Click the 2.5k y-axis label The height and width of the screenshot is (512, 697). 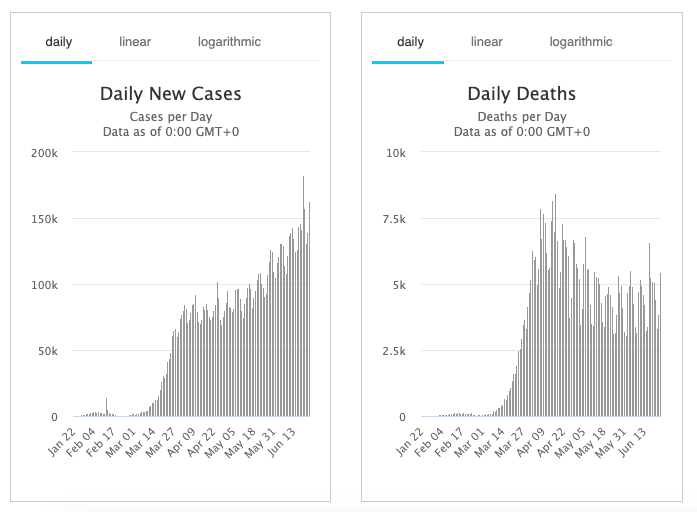[396, 351]
